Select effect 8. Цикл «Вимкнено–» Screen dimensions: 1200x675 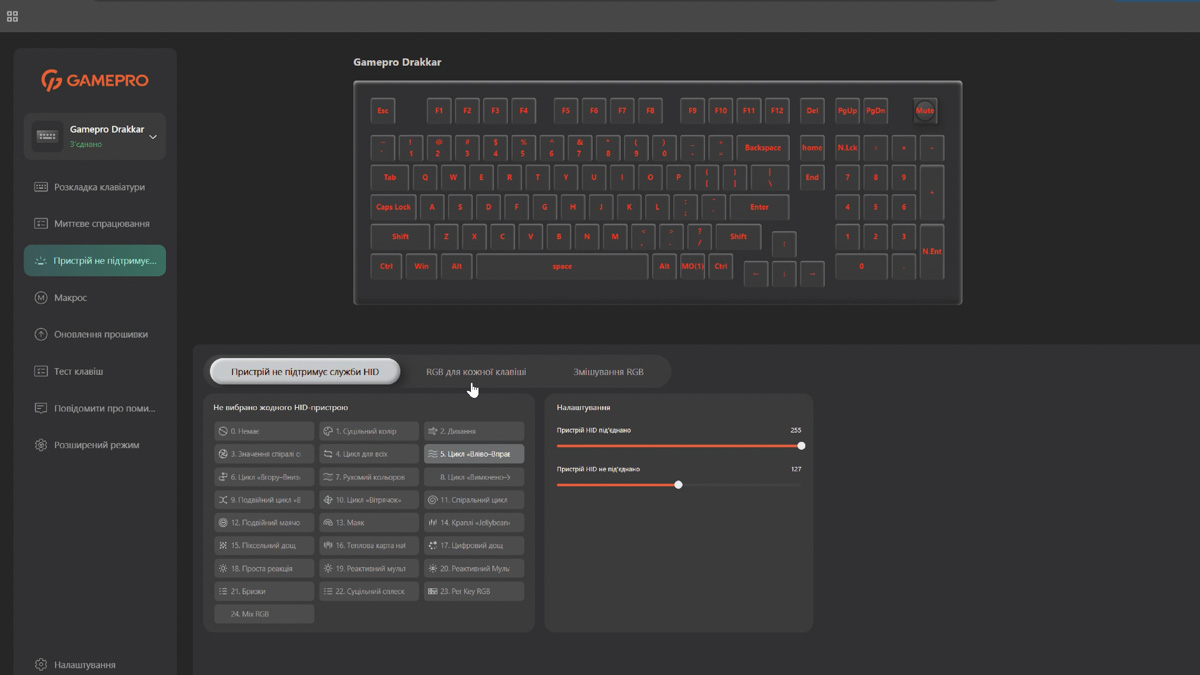474,477
